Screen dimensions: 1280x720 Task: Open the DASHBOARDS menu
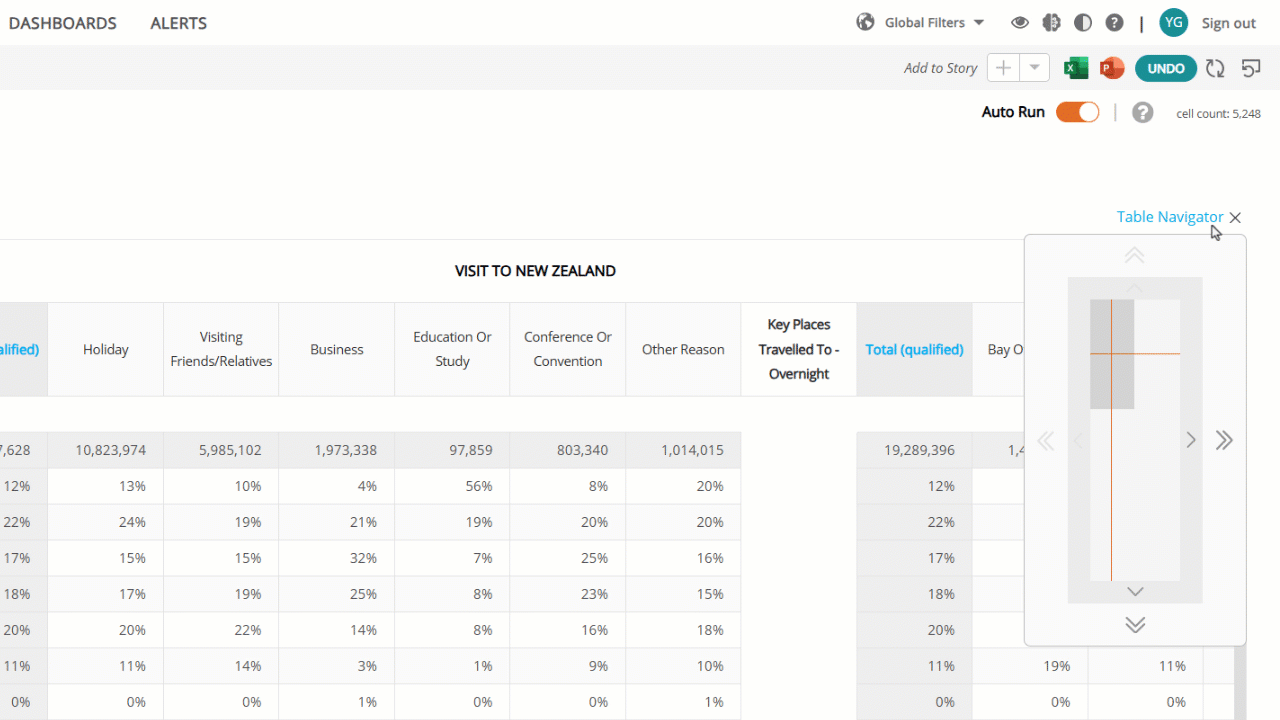click(x=62, y=23)
